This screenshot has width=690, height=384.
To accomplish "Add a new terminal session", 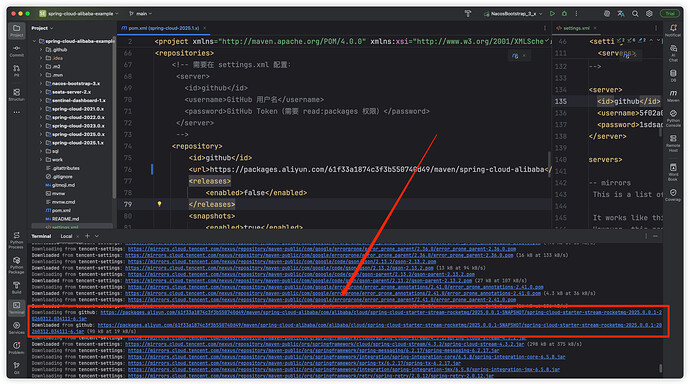I will point(87,236).
